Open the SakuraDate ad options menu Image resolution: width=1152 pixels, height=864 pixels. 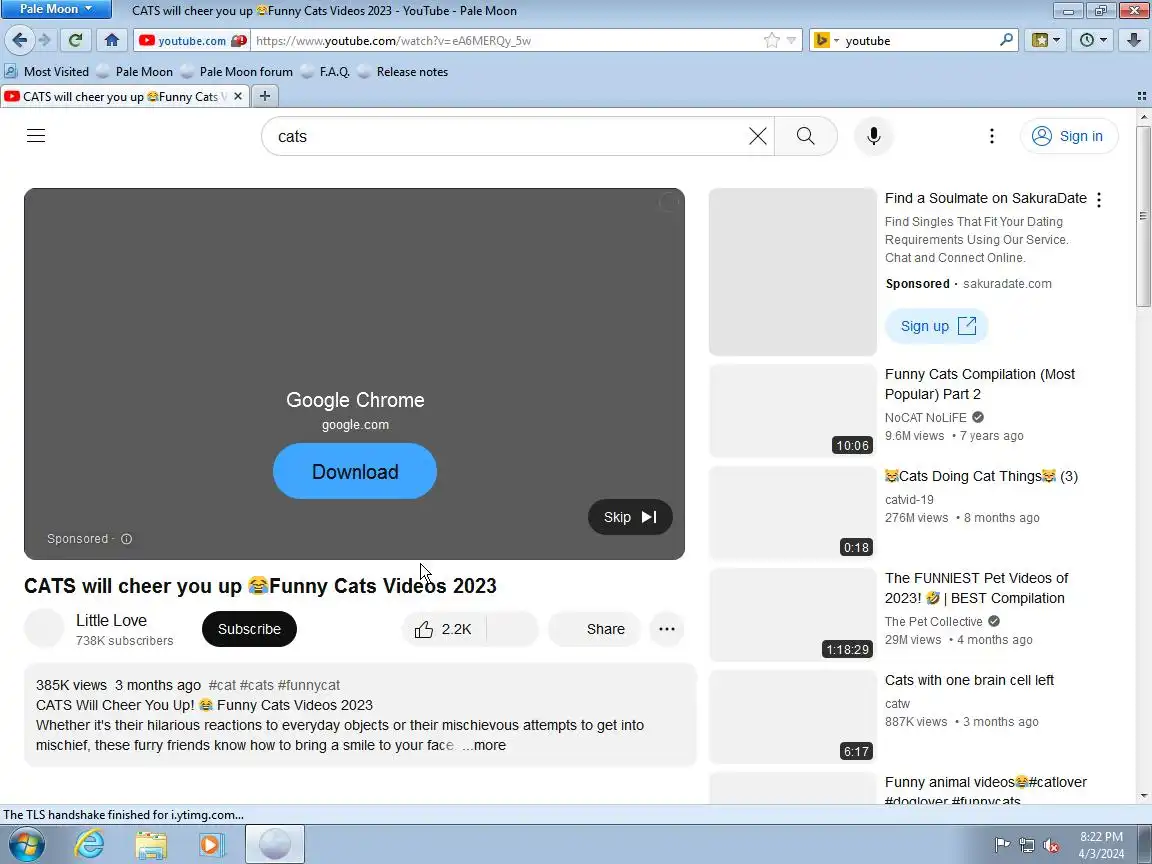(x=1098, y=199)
